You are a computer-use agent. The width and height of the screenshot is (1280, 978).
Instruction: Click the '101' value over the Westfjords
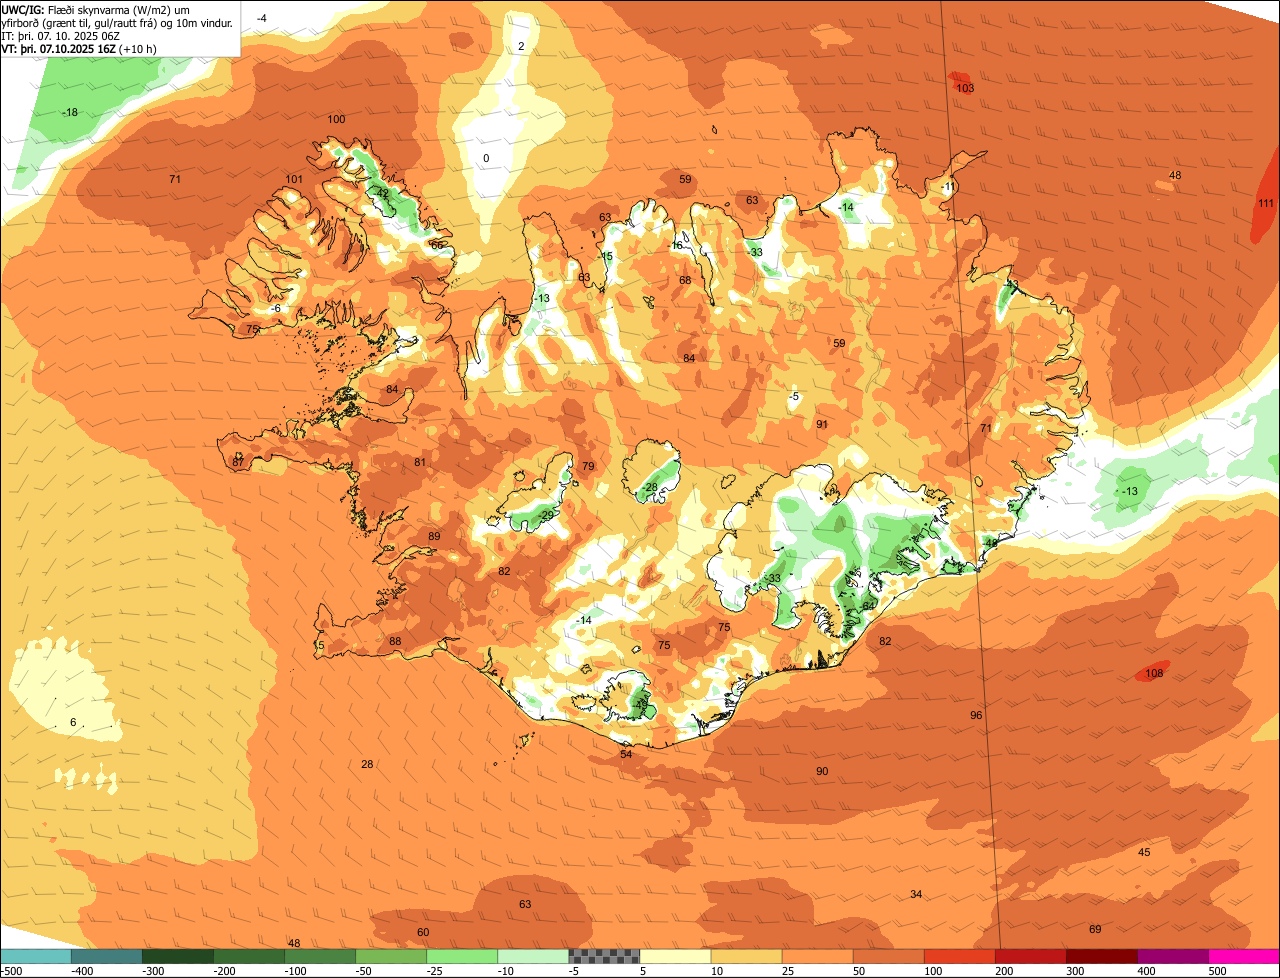pyautogui.click(x=294, y=179)
